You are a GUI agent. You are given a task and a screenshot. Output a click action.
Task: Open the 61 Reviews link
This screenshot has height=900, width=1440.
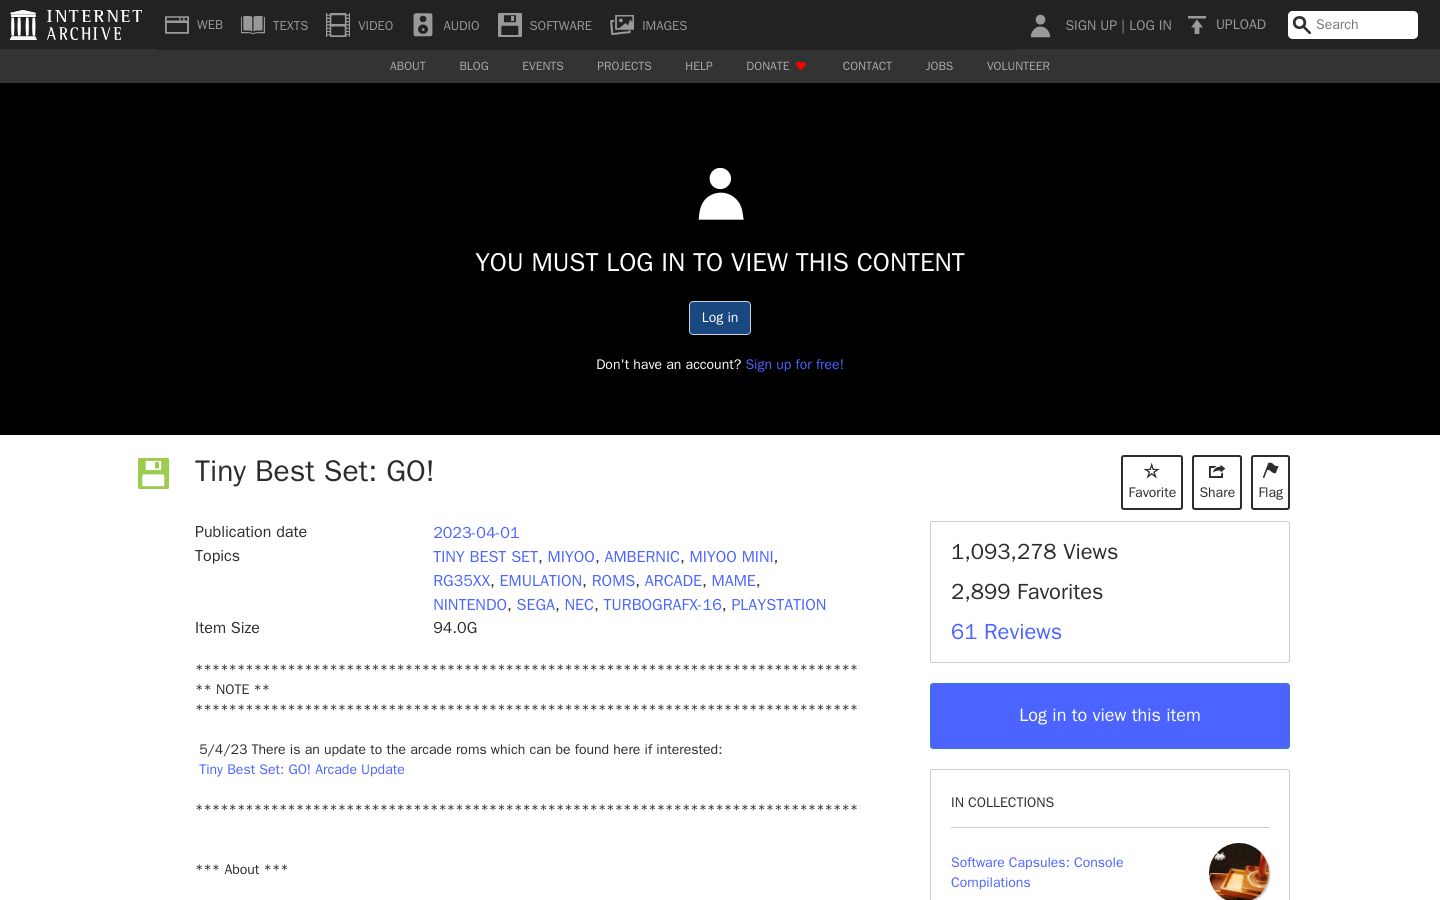(x=1006, y=632)
